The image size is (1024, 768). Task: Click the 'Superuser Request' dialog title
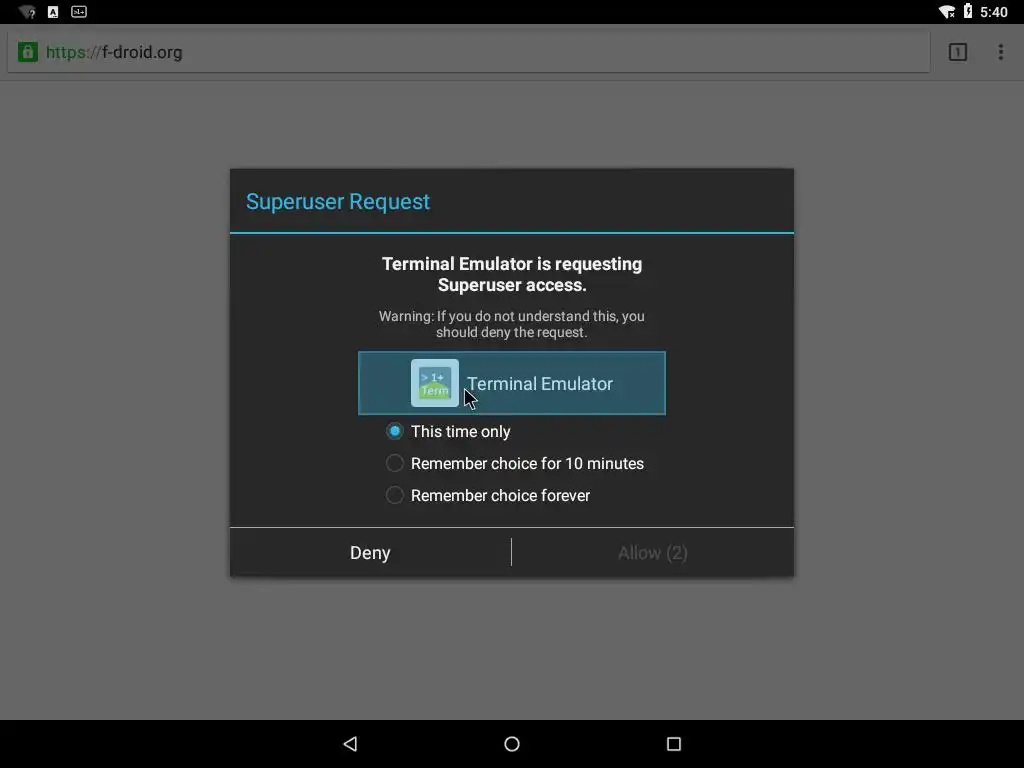338,201
